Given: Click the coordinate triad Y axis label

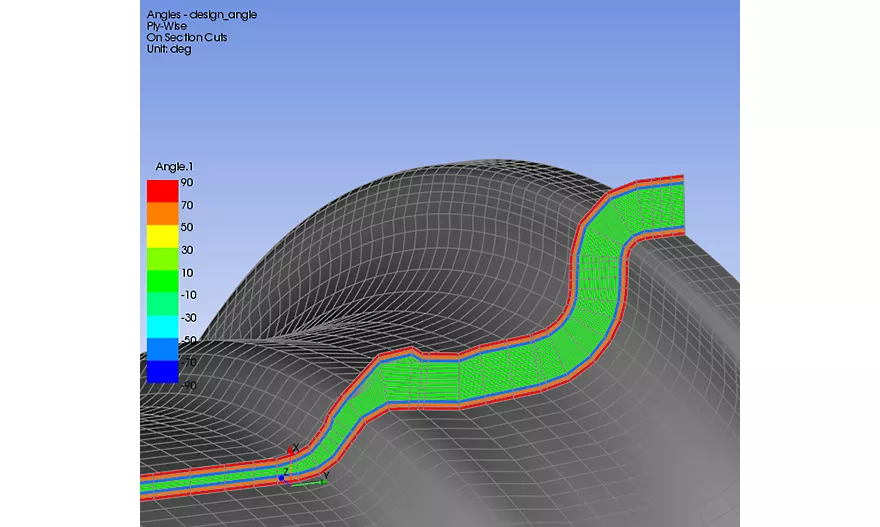Looking at the screenshot, I should click(326, 476).
